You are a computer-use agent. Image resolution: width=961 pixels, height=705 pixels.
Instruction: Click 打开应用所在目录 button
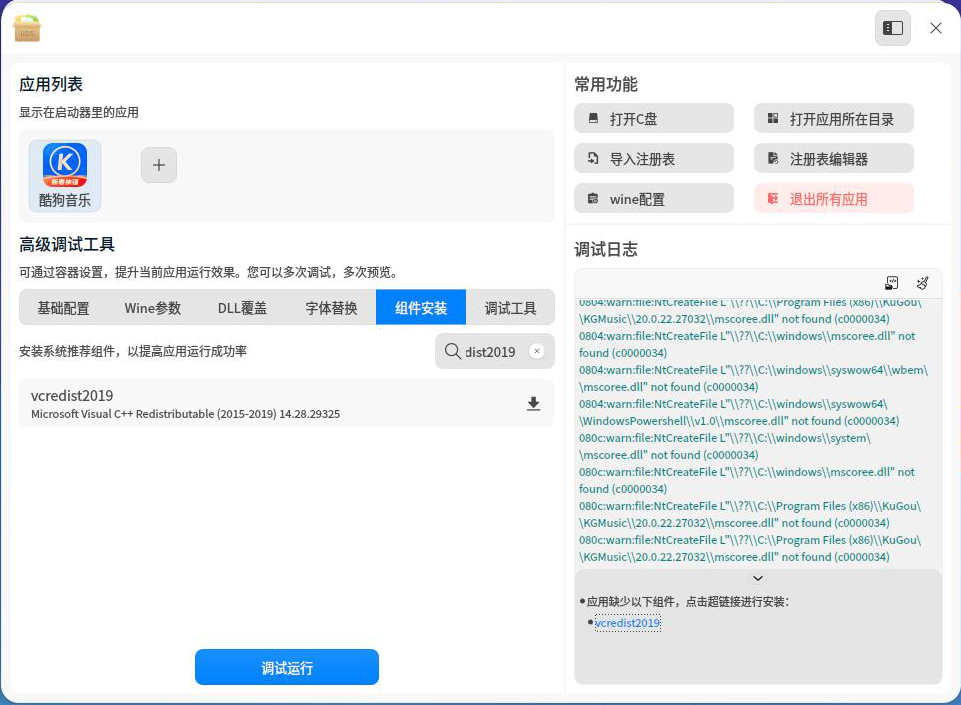pyautogui.click(x=834, y=118)
